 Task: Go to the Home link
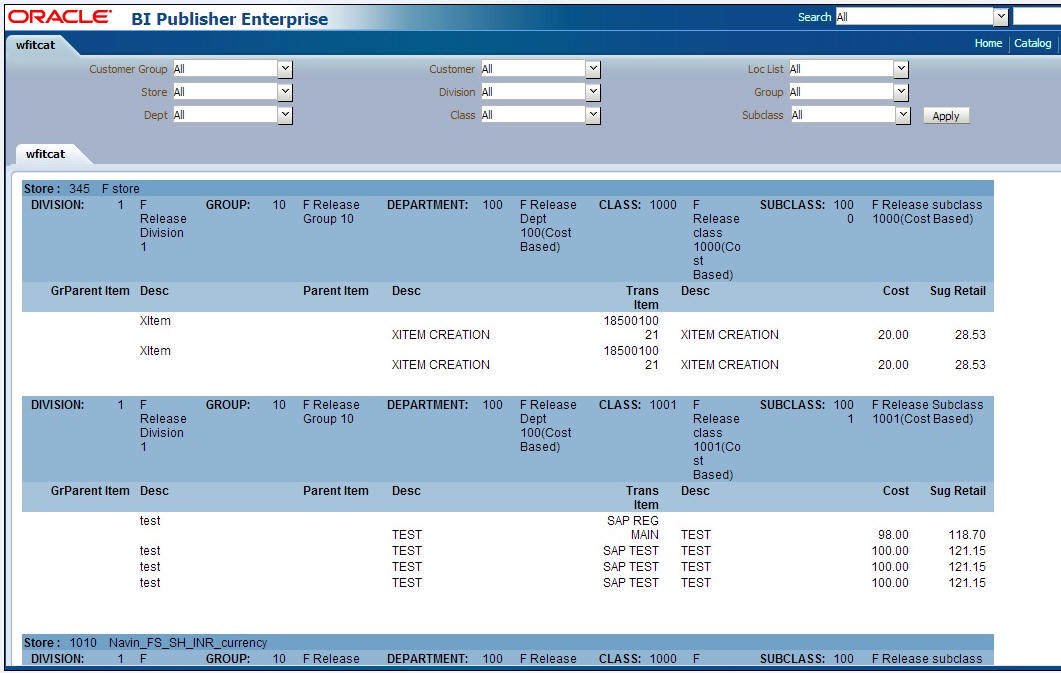tap(988, 43)
